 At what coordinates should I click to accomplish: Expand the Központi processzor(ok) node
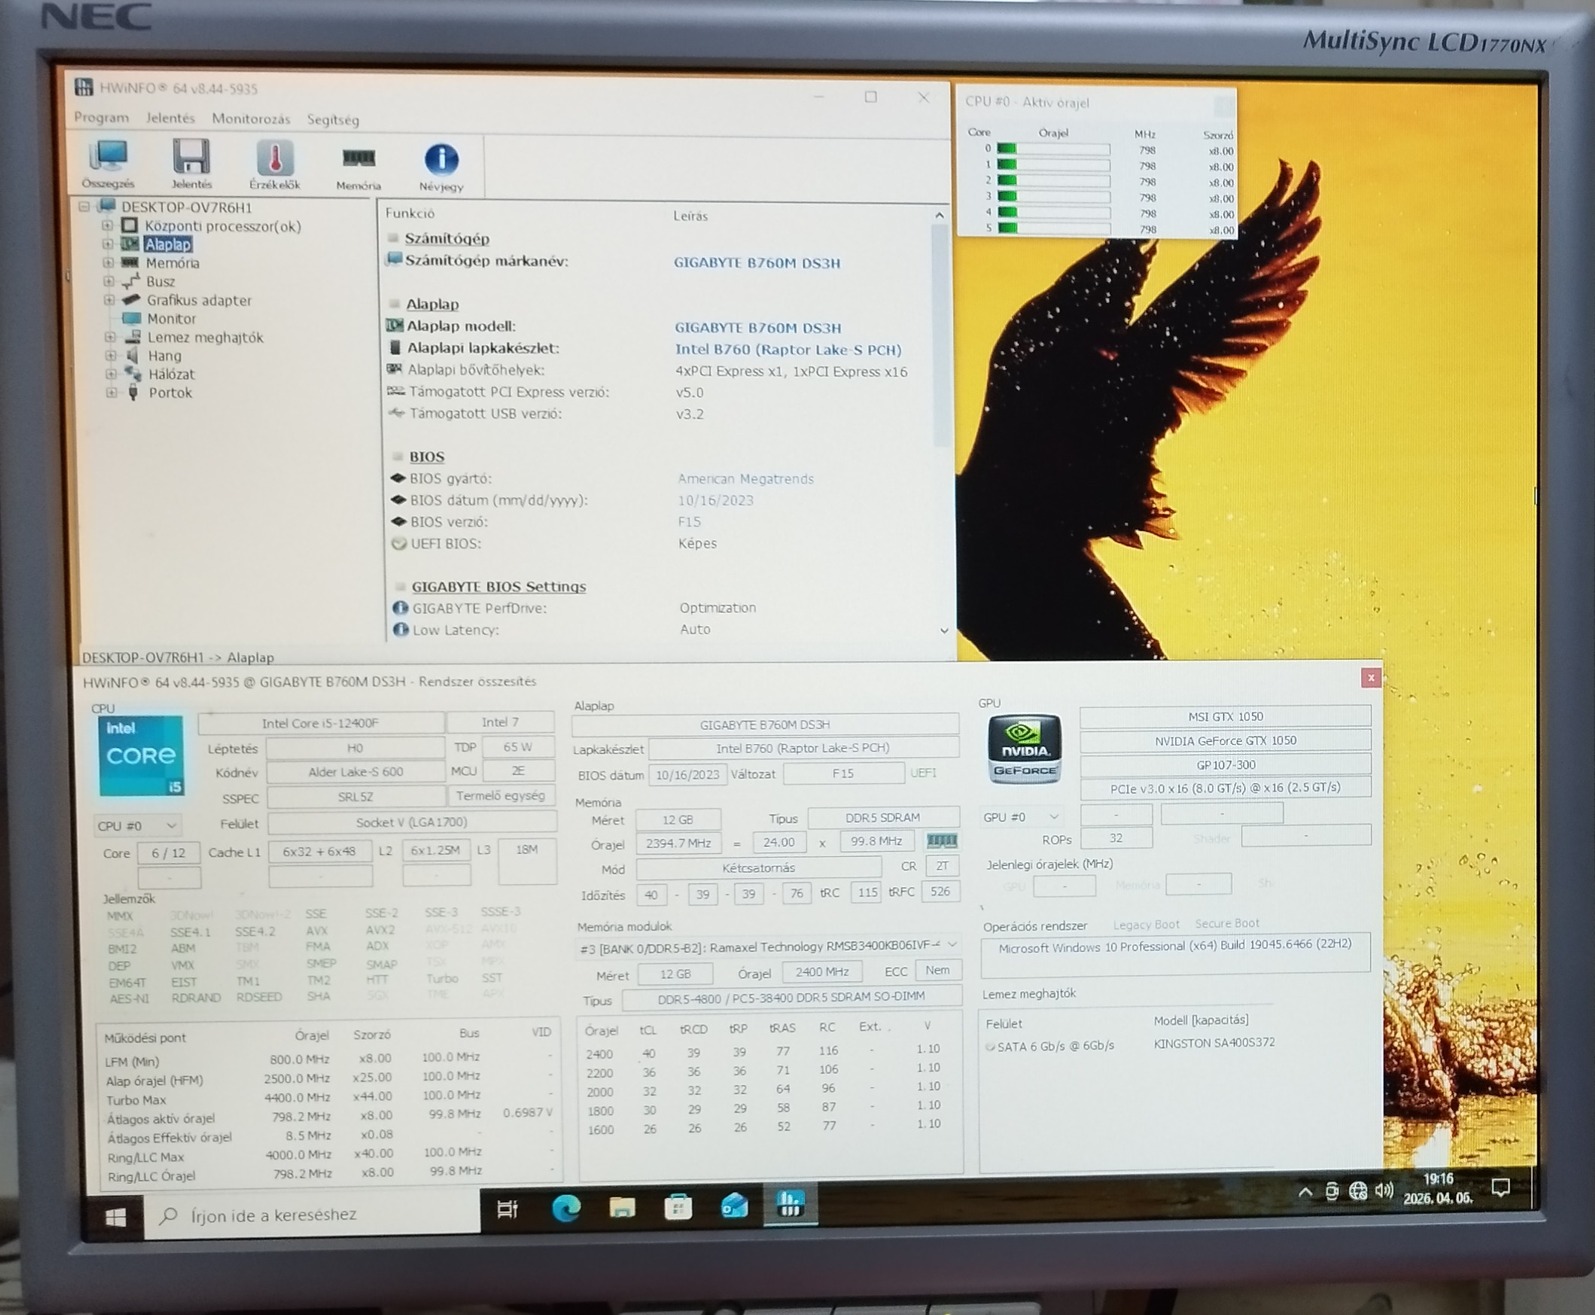(x=108, y=226)
